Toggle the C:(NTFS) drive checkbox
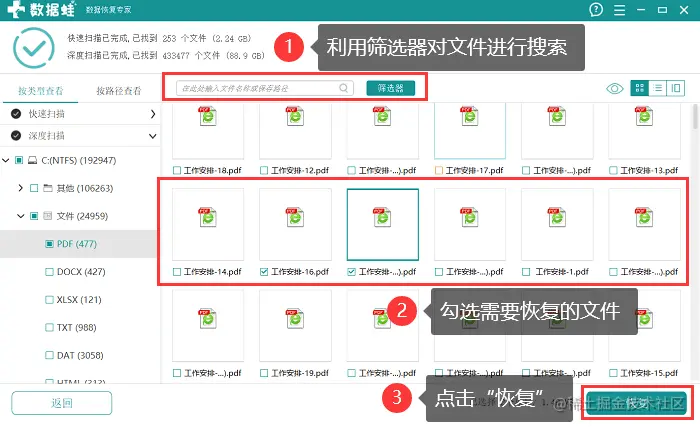This screenshot has width=700, height=427. 19,160
